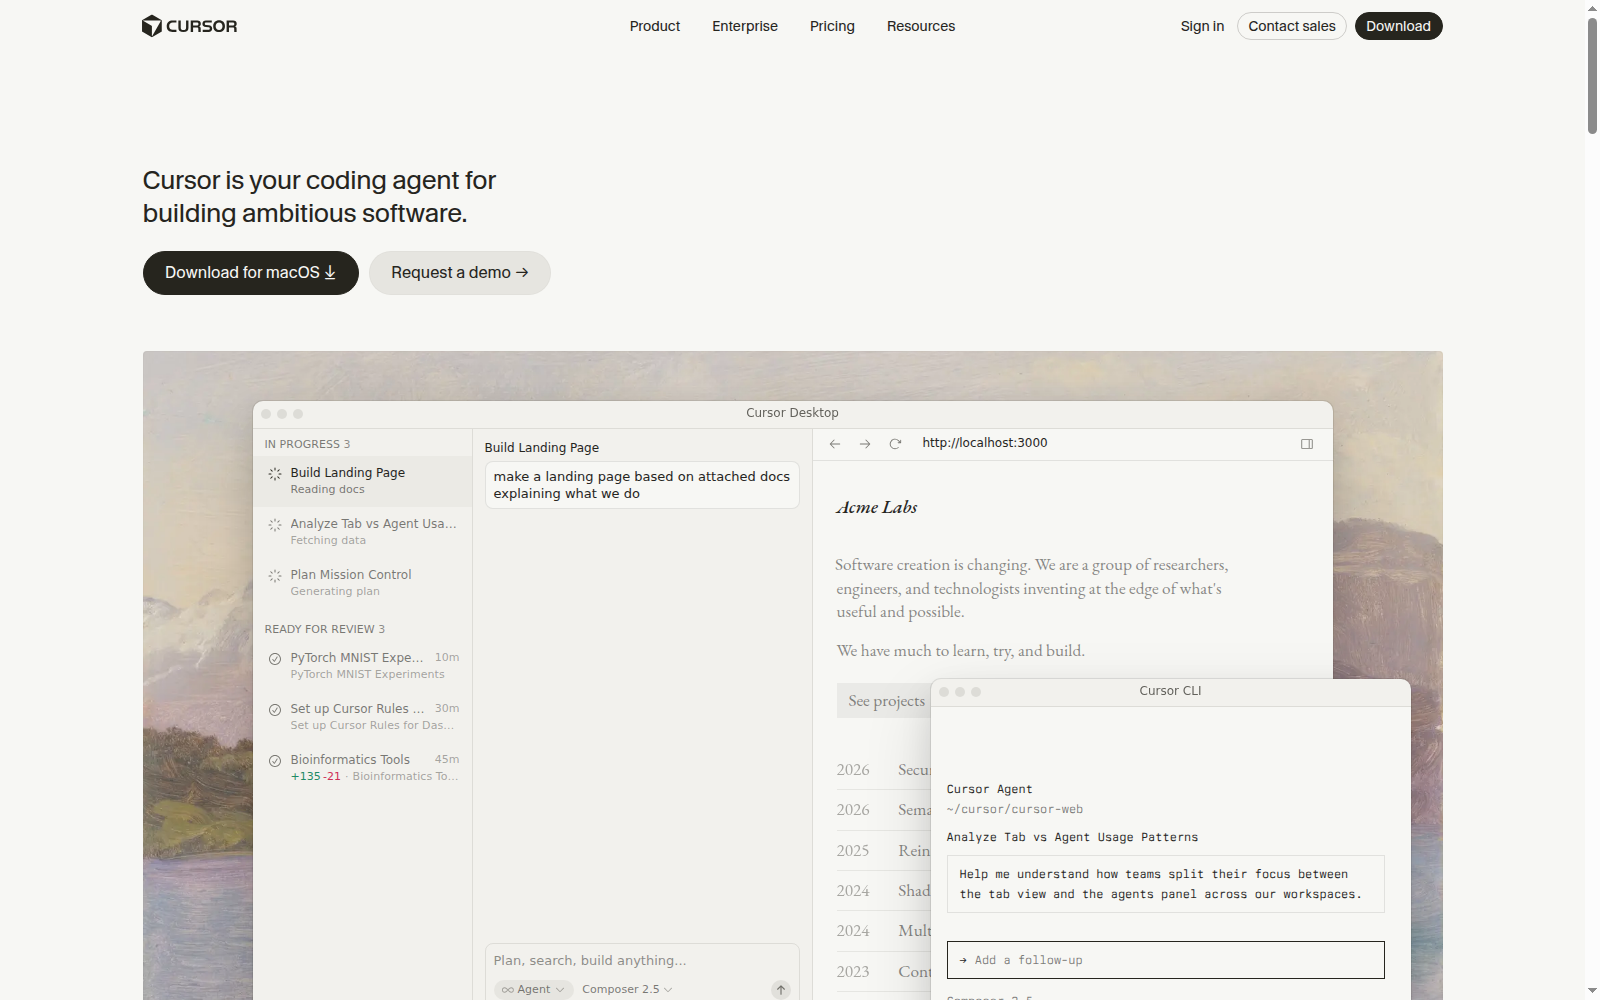Click the Cursor logo in header
This screenshot has width=1600, height=1000.
(189, 26)
